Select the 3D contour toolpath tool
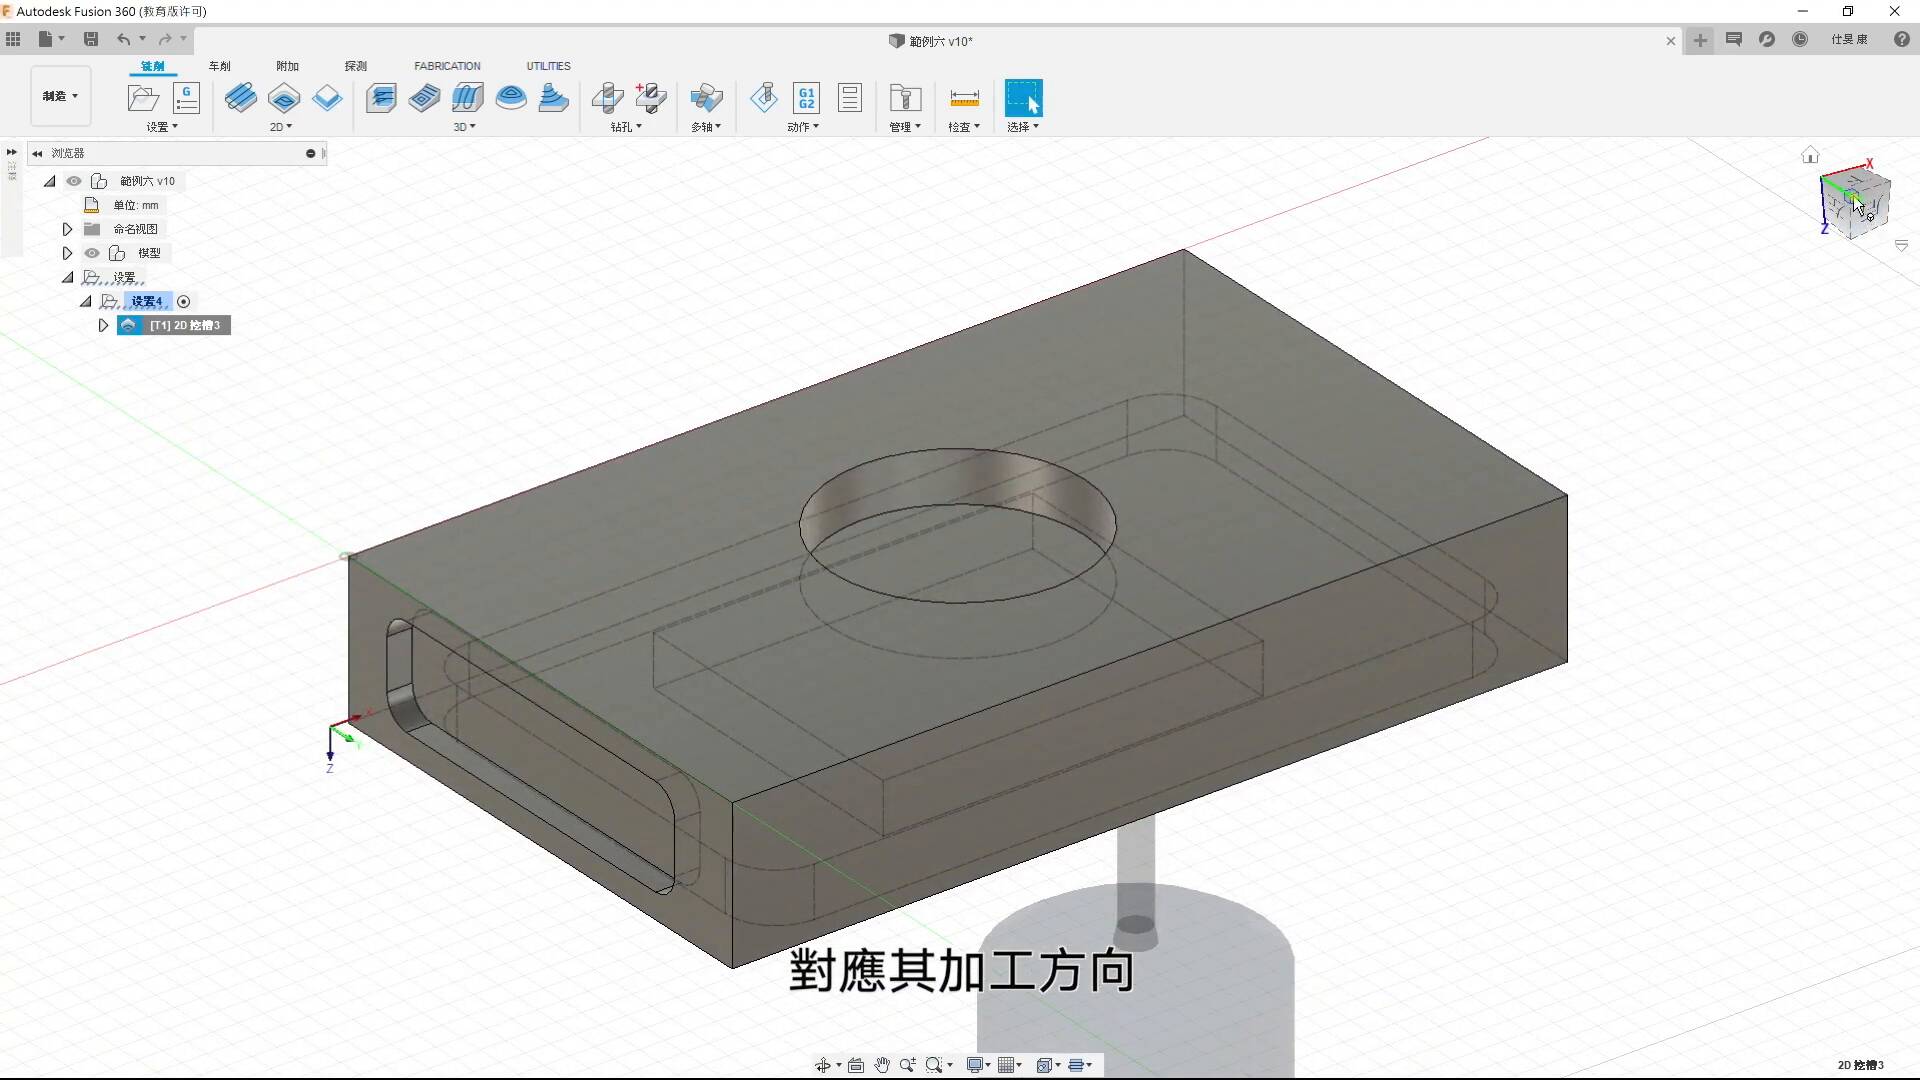Viewport: 1920px width, 1080px height. pos(511,98)
